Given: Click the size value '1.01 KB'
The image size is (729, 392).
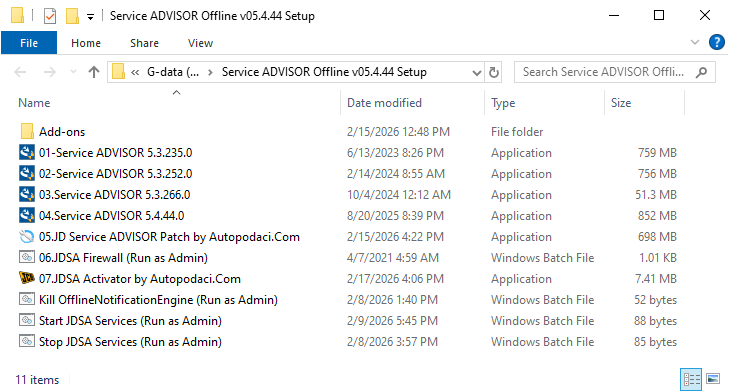Looking at the screenshot, I should pyautogui.click(x=657, y=258).
